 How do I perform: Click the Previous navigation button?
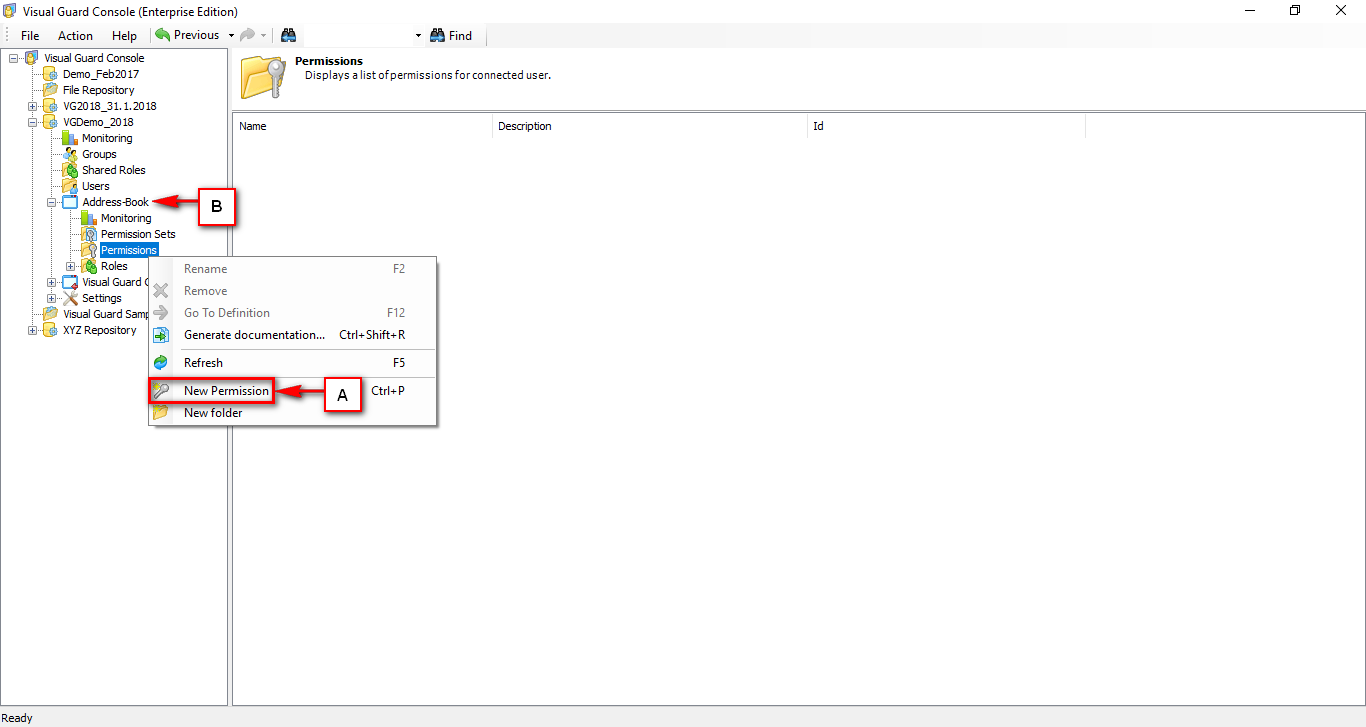point(190,34)
